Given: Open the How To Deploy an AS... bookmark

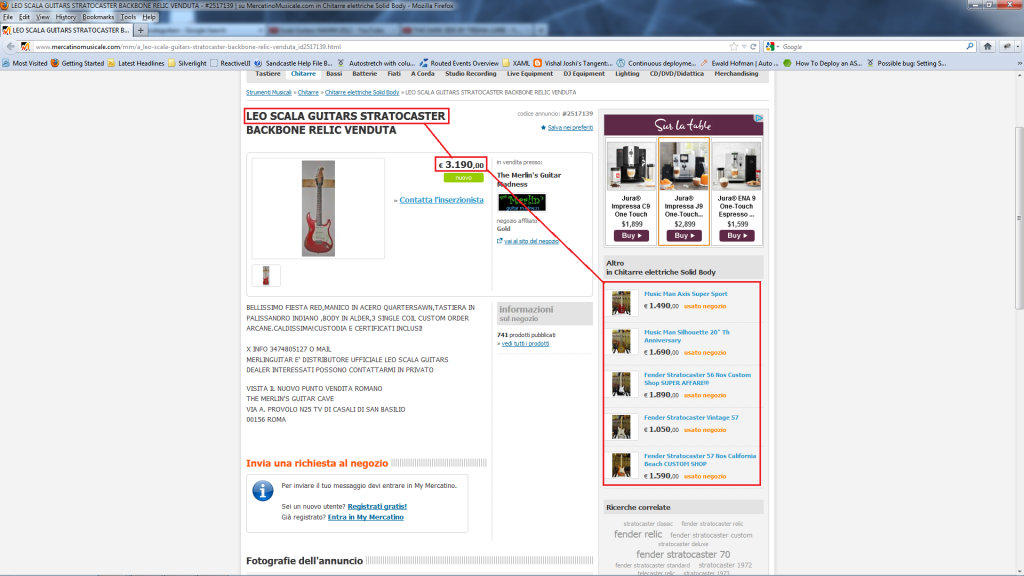Looking at the screenshot, I should (823, 63).
